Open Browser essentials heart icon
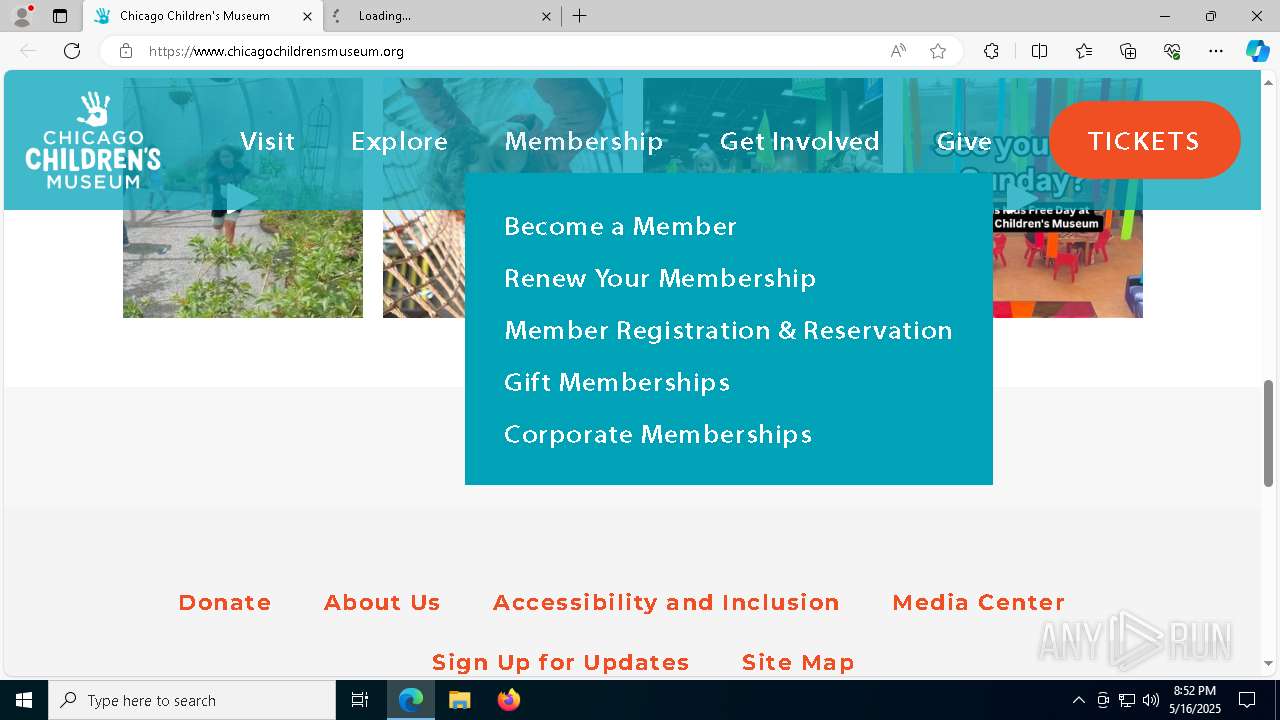The height and width of the screenshot is (720, 1280). pyautogui.click(x=1172, y=51)
